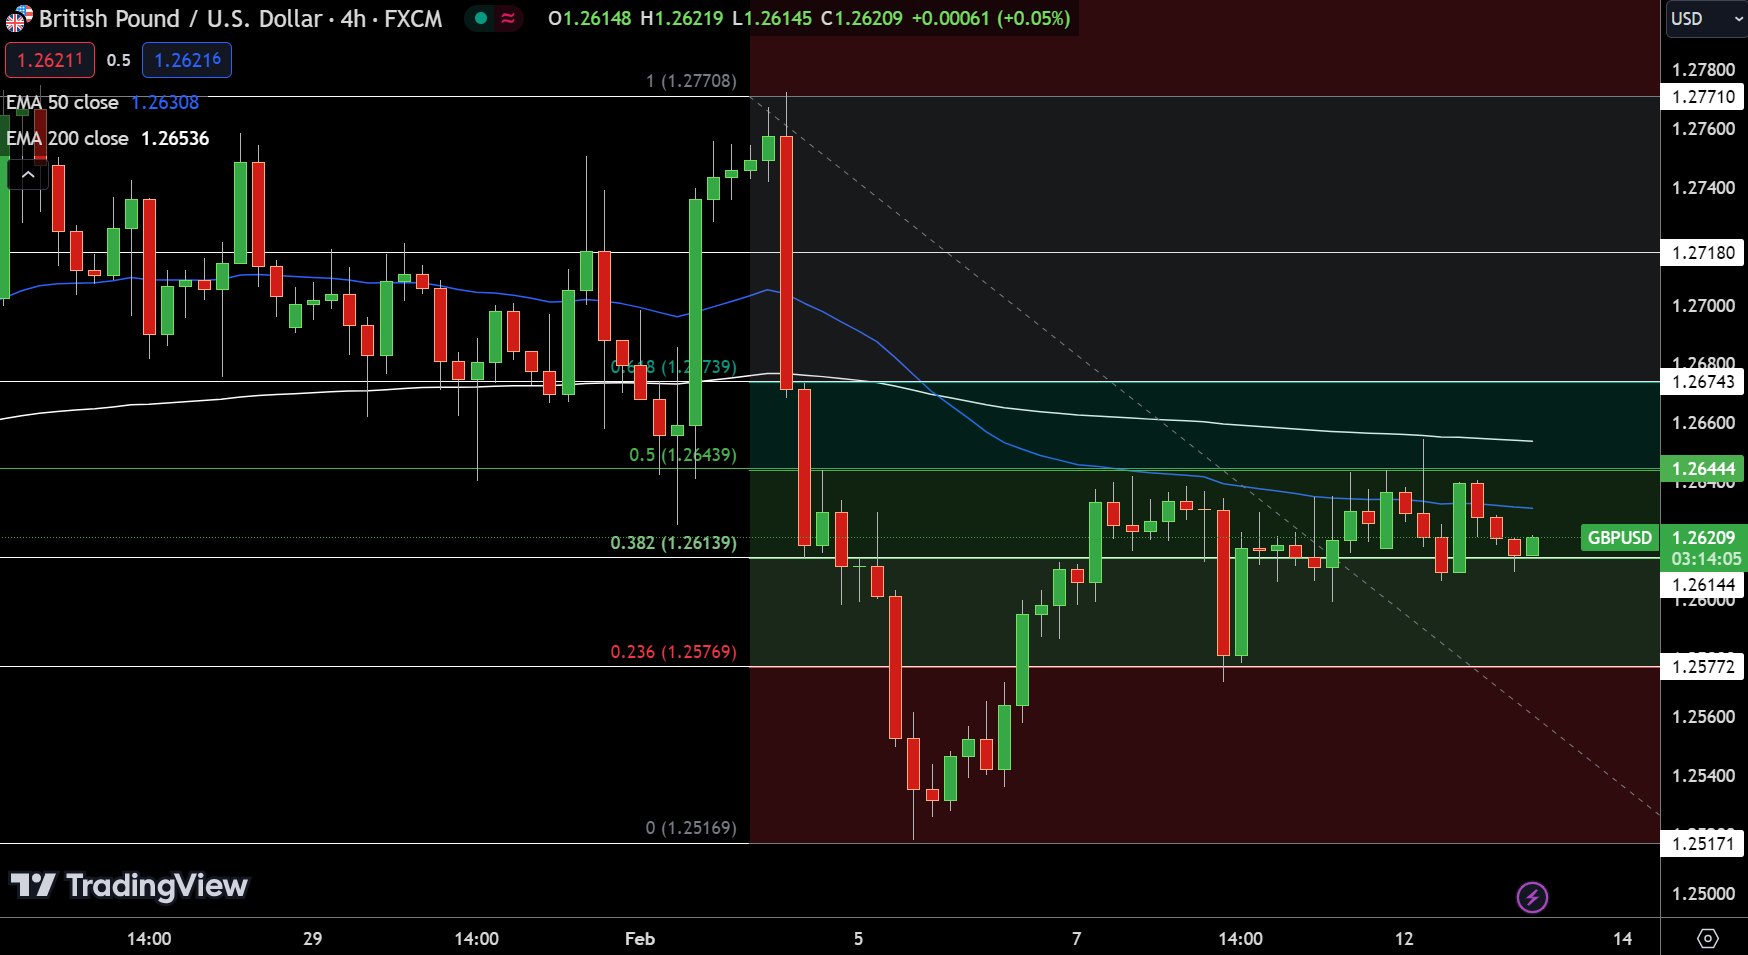Click the spread value 0.5

coord(119,60)
